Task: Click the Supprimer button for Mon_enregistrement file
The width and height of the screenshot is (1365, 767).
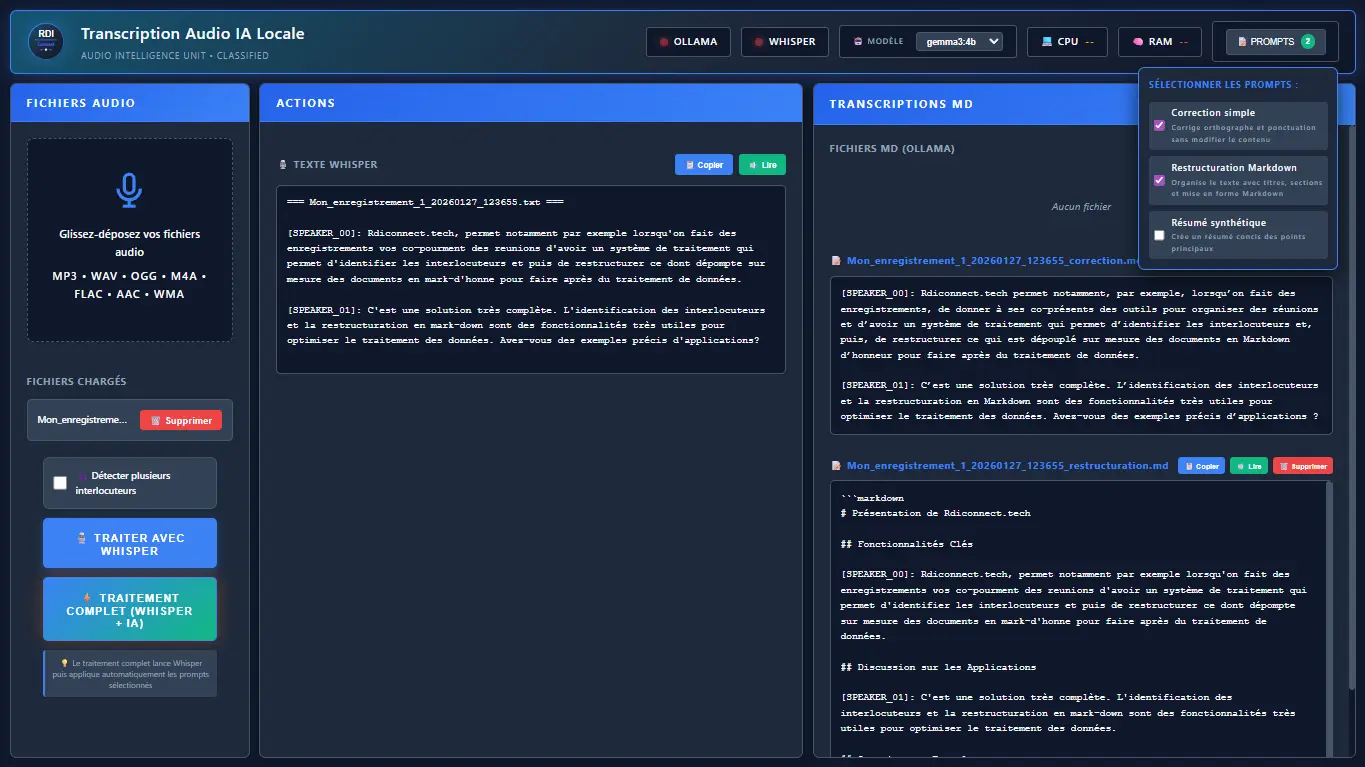Action: pyautogui.click(x=181, y=419)
